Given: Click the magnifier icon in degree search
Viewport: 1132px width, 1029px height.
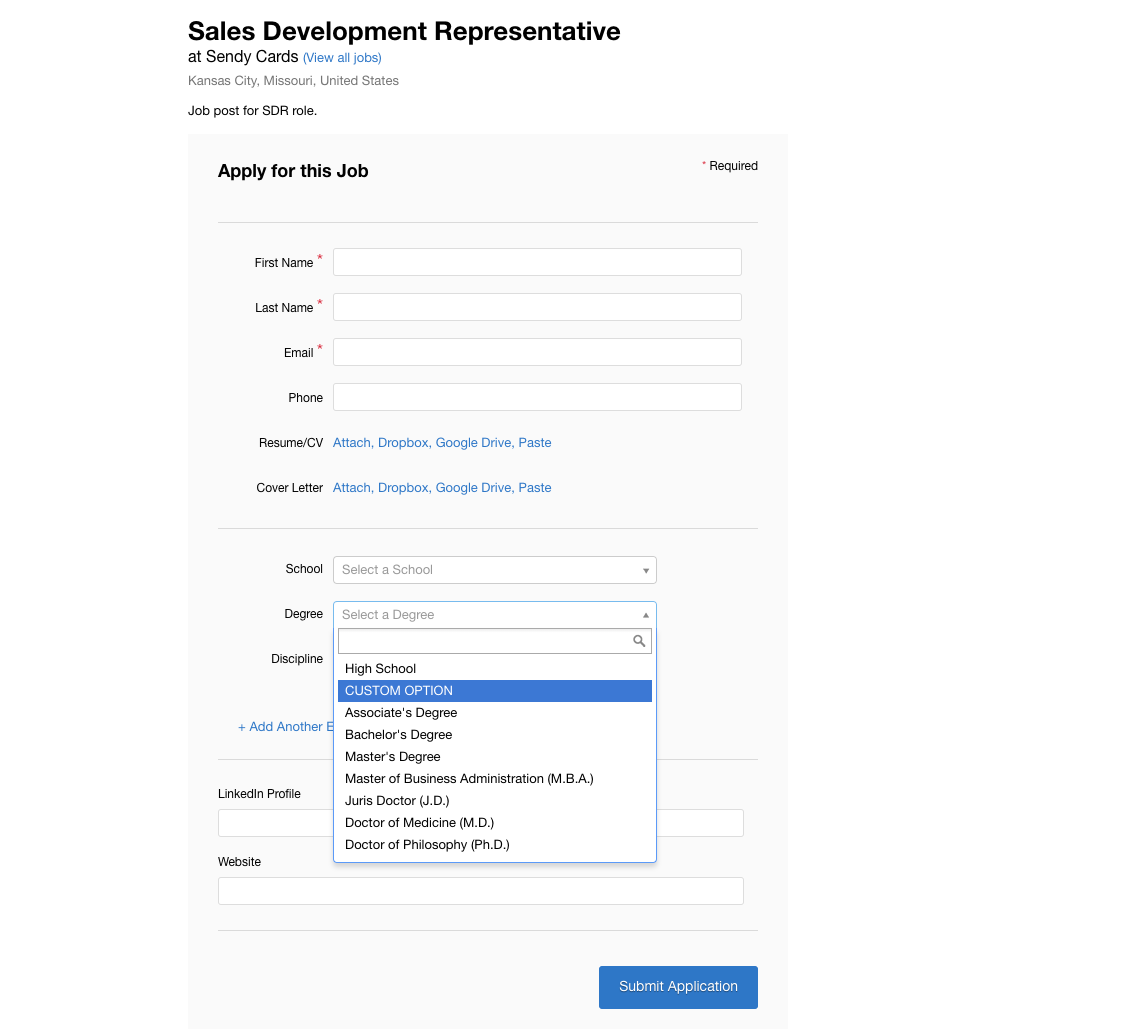Looking at the screenshot, I should (639, 641).
